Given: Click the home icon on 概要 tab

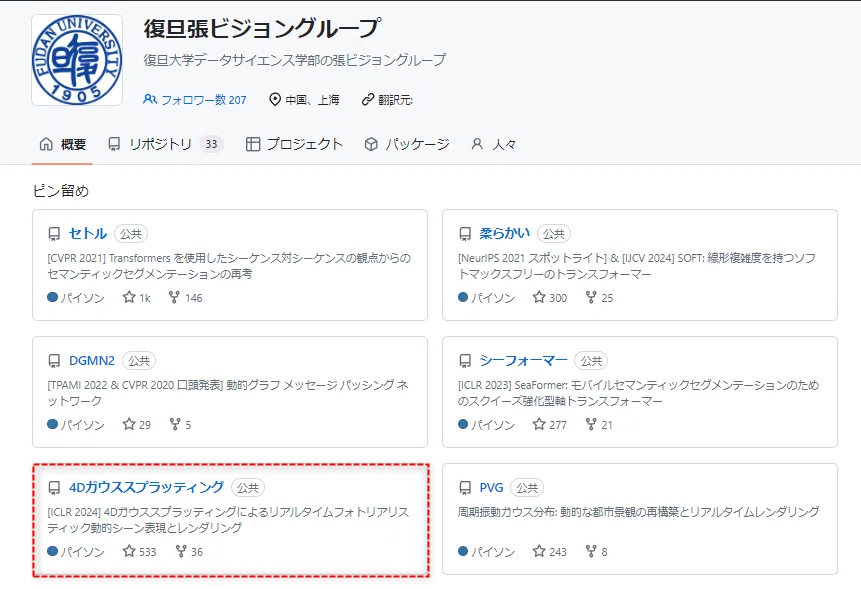Looking at the screenshot, I should click(46, 144).
